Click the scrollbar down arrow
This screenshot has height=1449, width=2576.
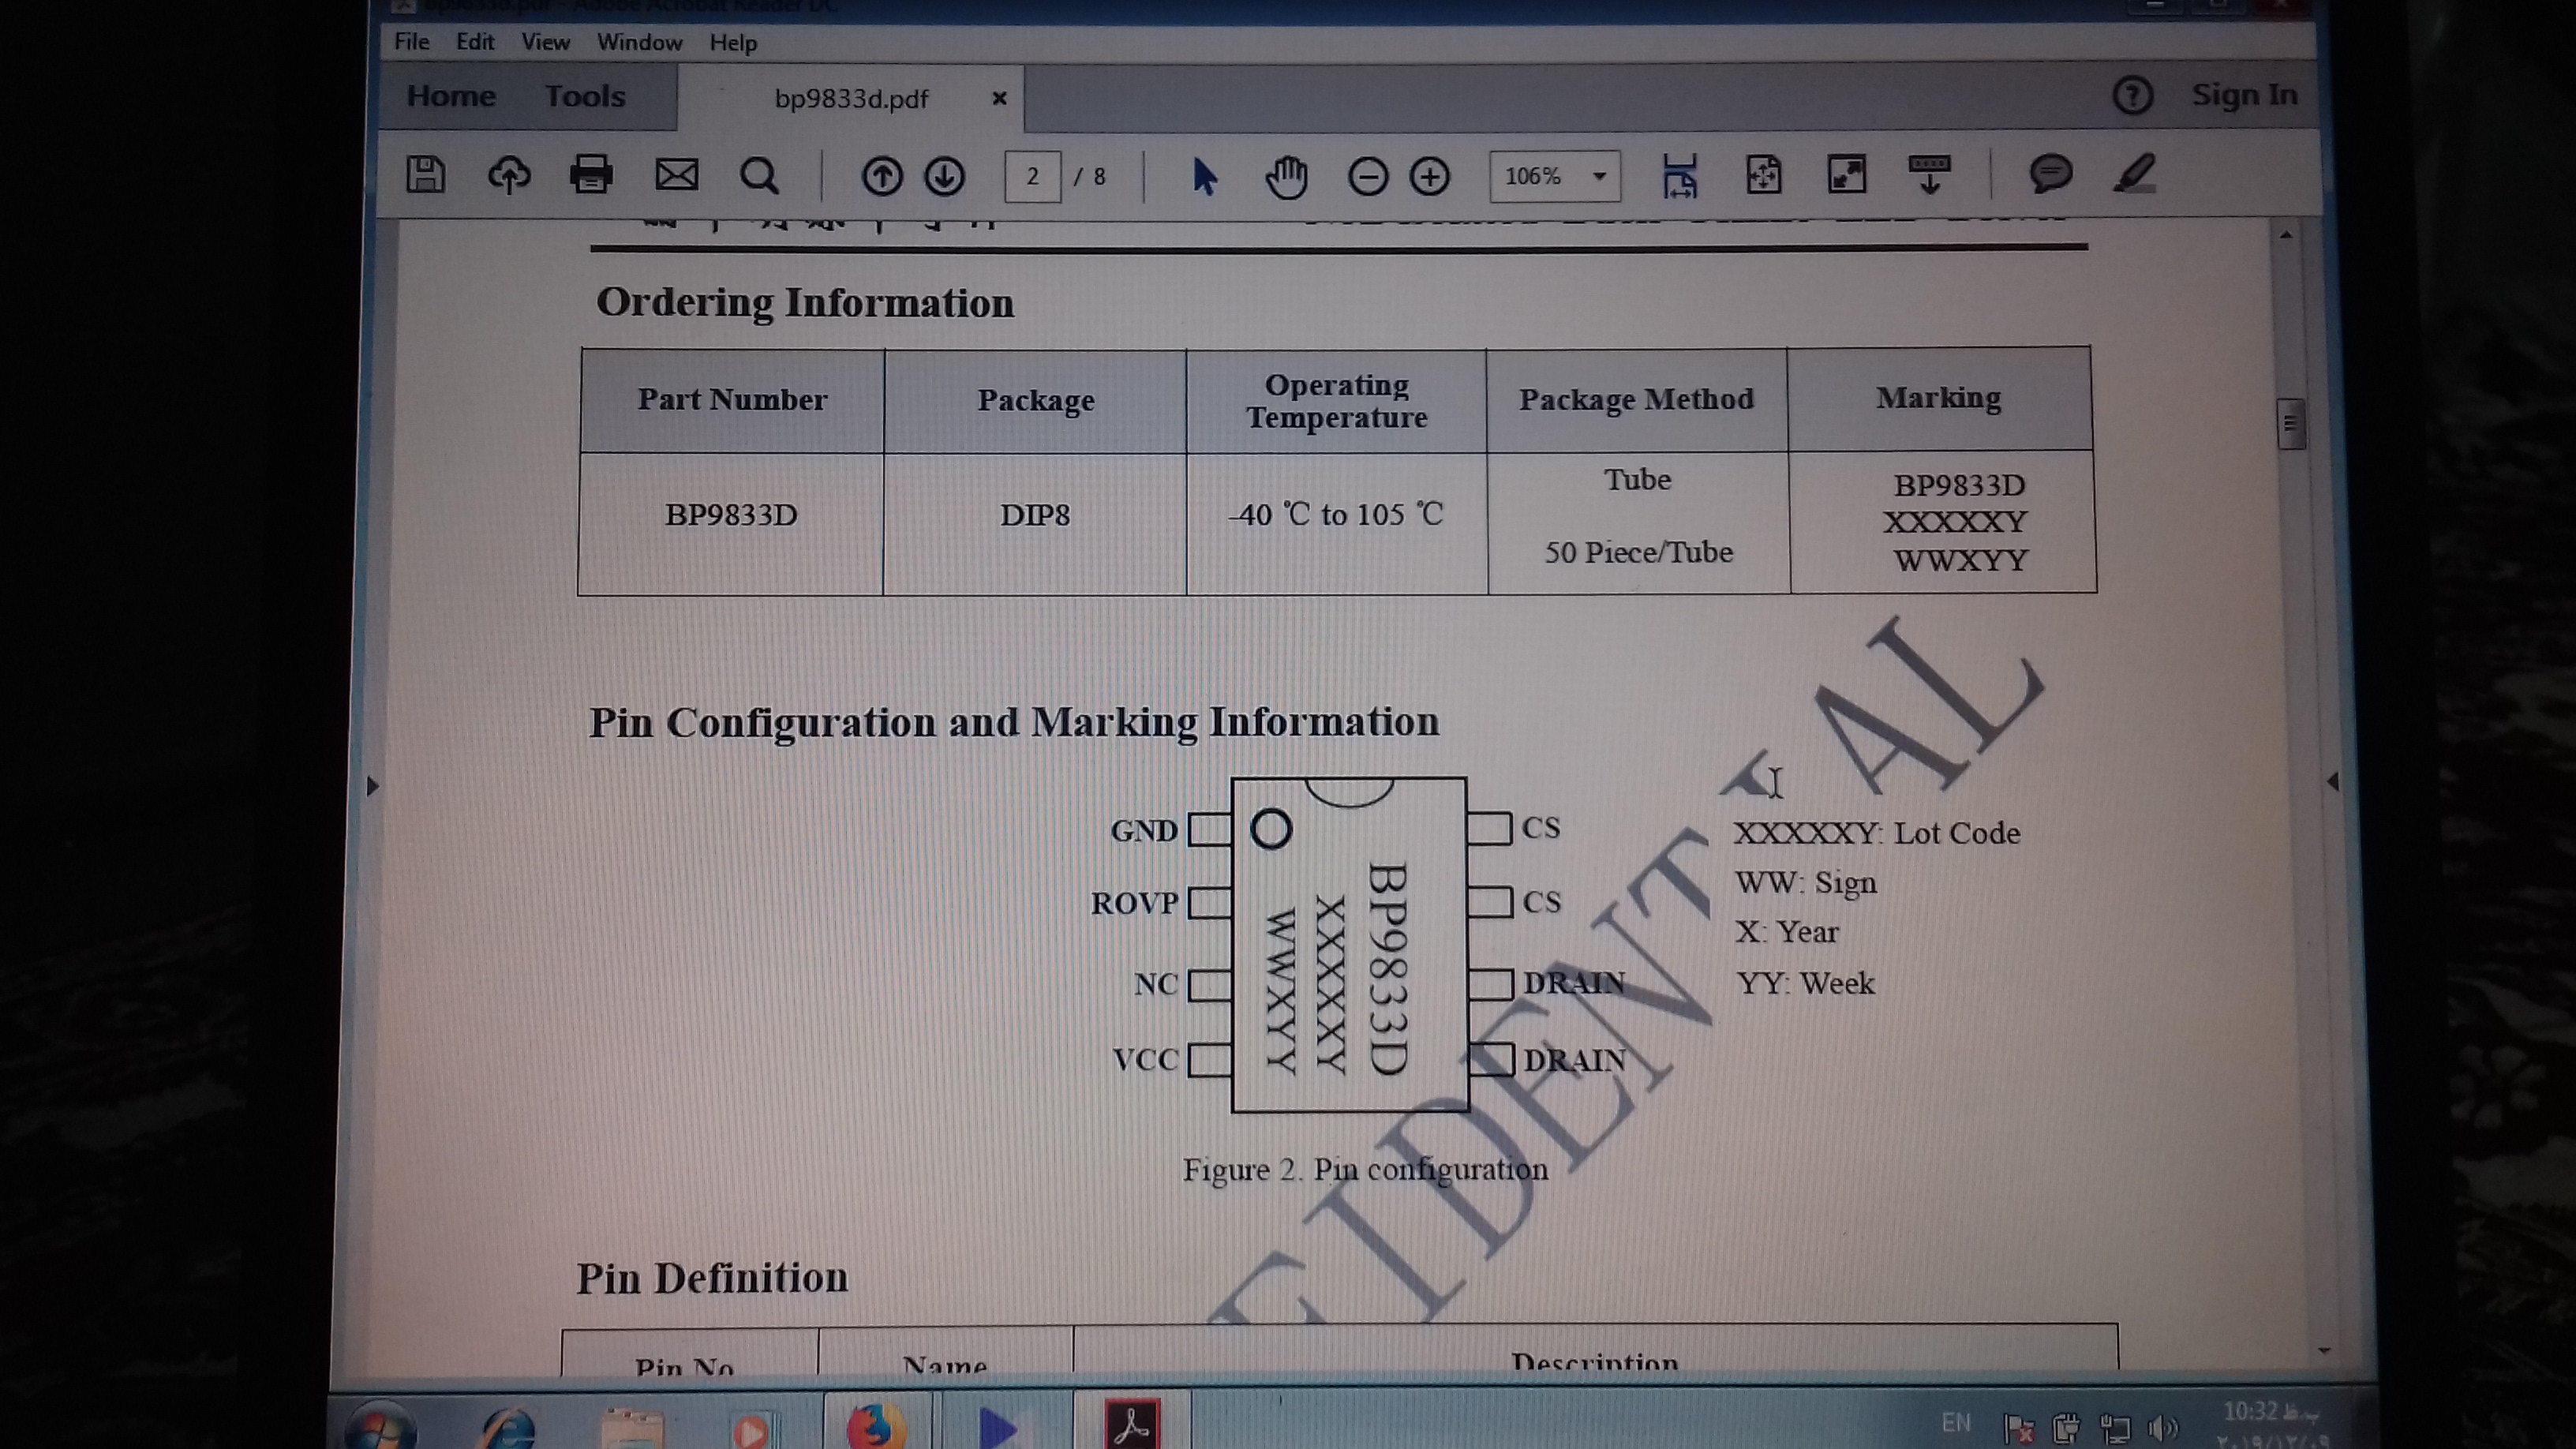coord(2323,1351)
